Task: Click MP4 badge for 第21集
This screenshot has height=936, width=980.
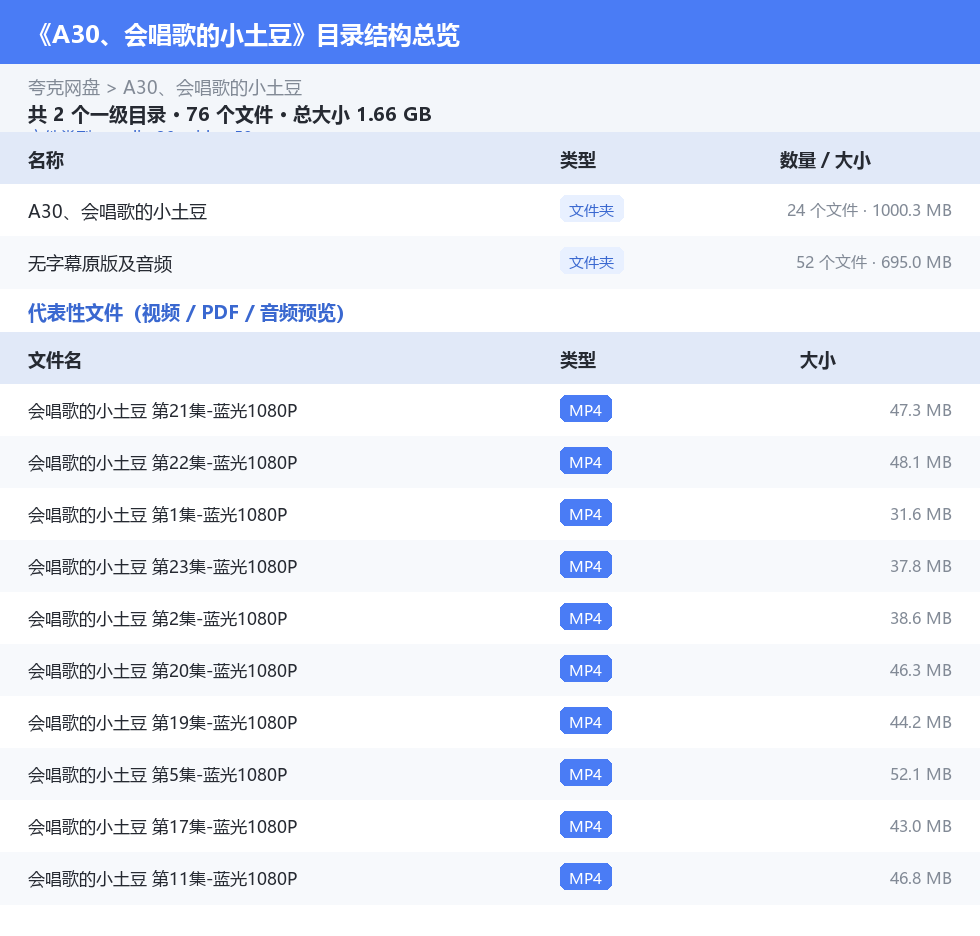Action: tap(586, 410)
